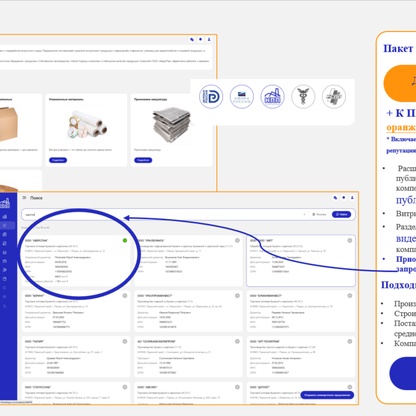The image size is (416, 416).
Task: Expand the dropdown arrow inside the search field
Action: click(x=304, y=214)
